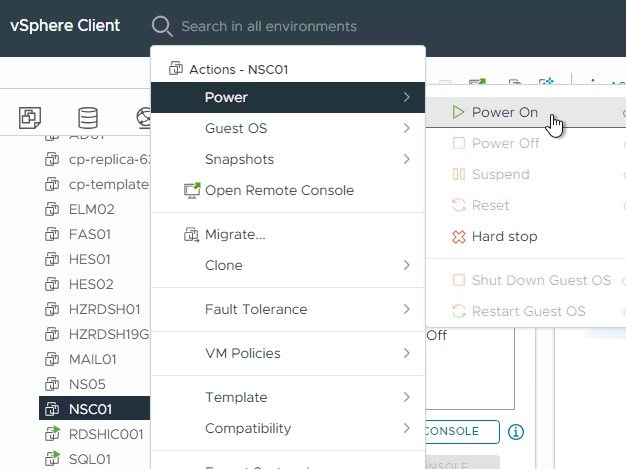Image resolution: width=626 pixels, height=469 pixels.
Task: Click the VM icon next to cp-template
Action: click(x=52, y=184)
